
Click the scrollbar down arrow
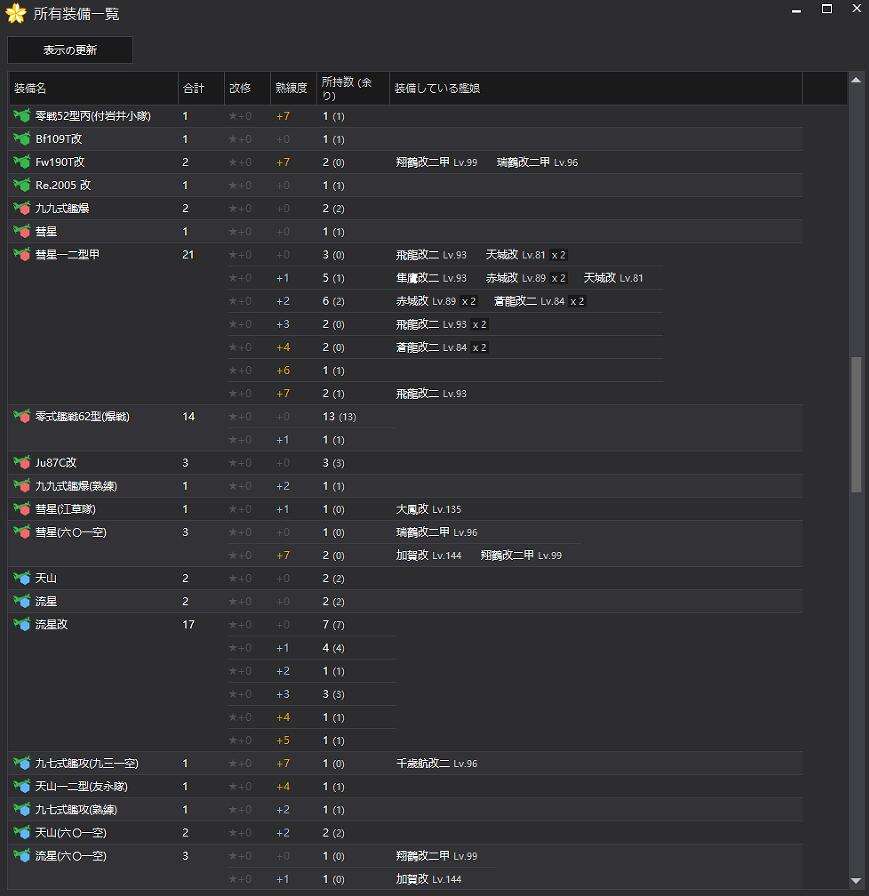pos(856,881)
